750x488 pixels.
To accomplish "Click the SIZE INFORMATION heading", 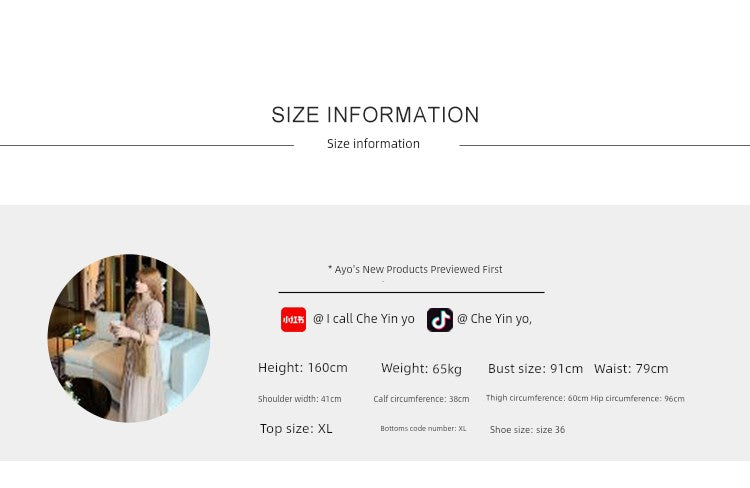I will click(375, 115).
